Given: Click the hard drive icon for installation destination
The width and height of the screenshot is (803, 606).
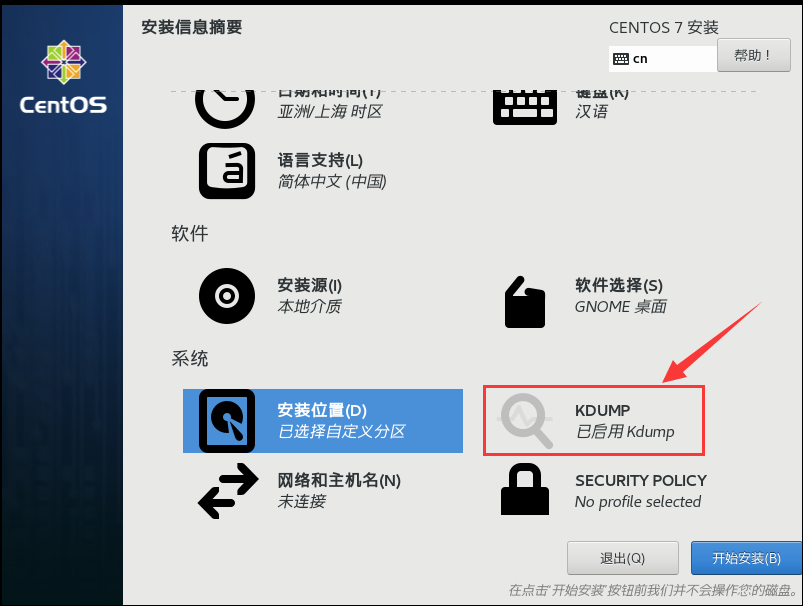Looking at the screenshot, I should 227,421.
